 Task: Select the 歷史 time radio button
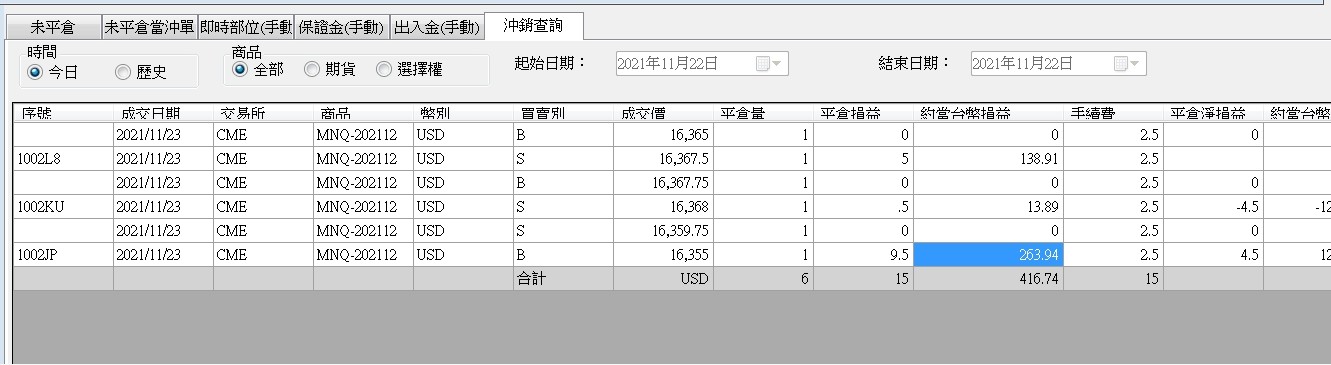coord(141,72)
